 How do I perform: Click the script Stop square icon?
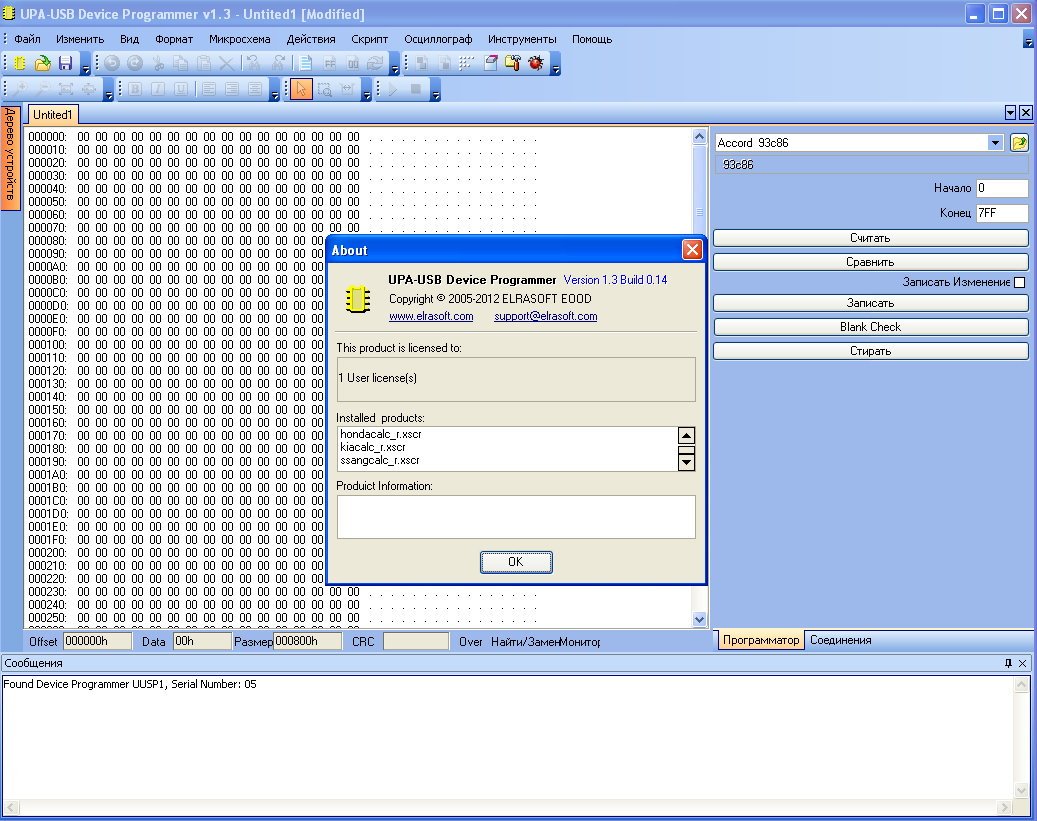pos(415,89)
